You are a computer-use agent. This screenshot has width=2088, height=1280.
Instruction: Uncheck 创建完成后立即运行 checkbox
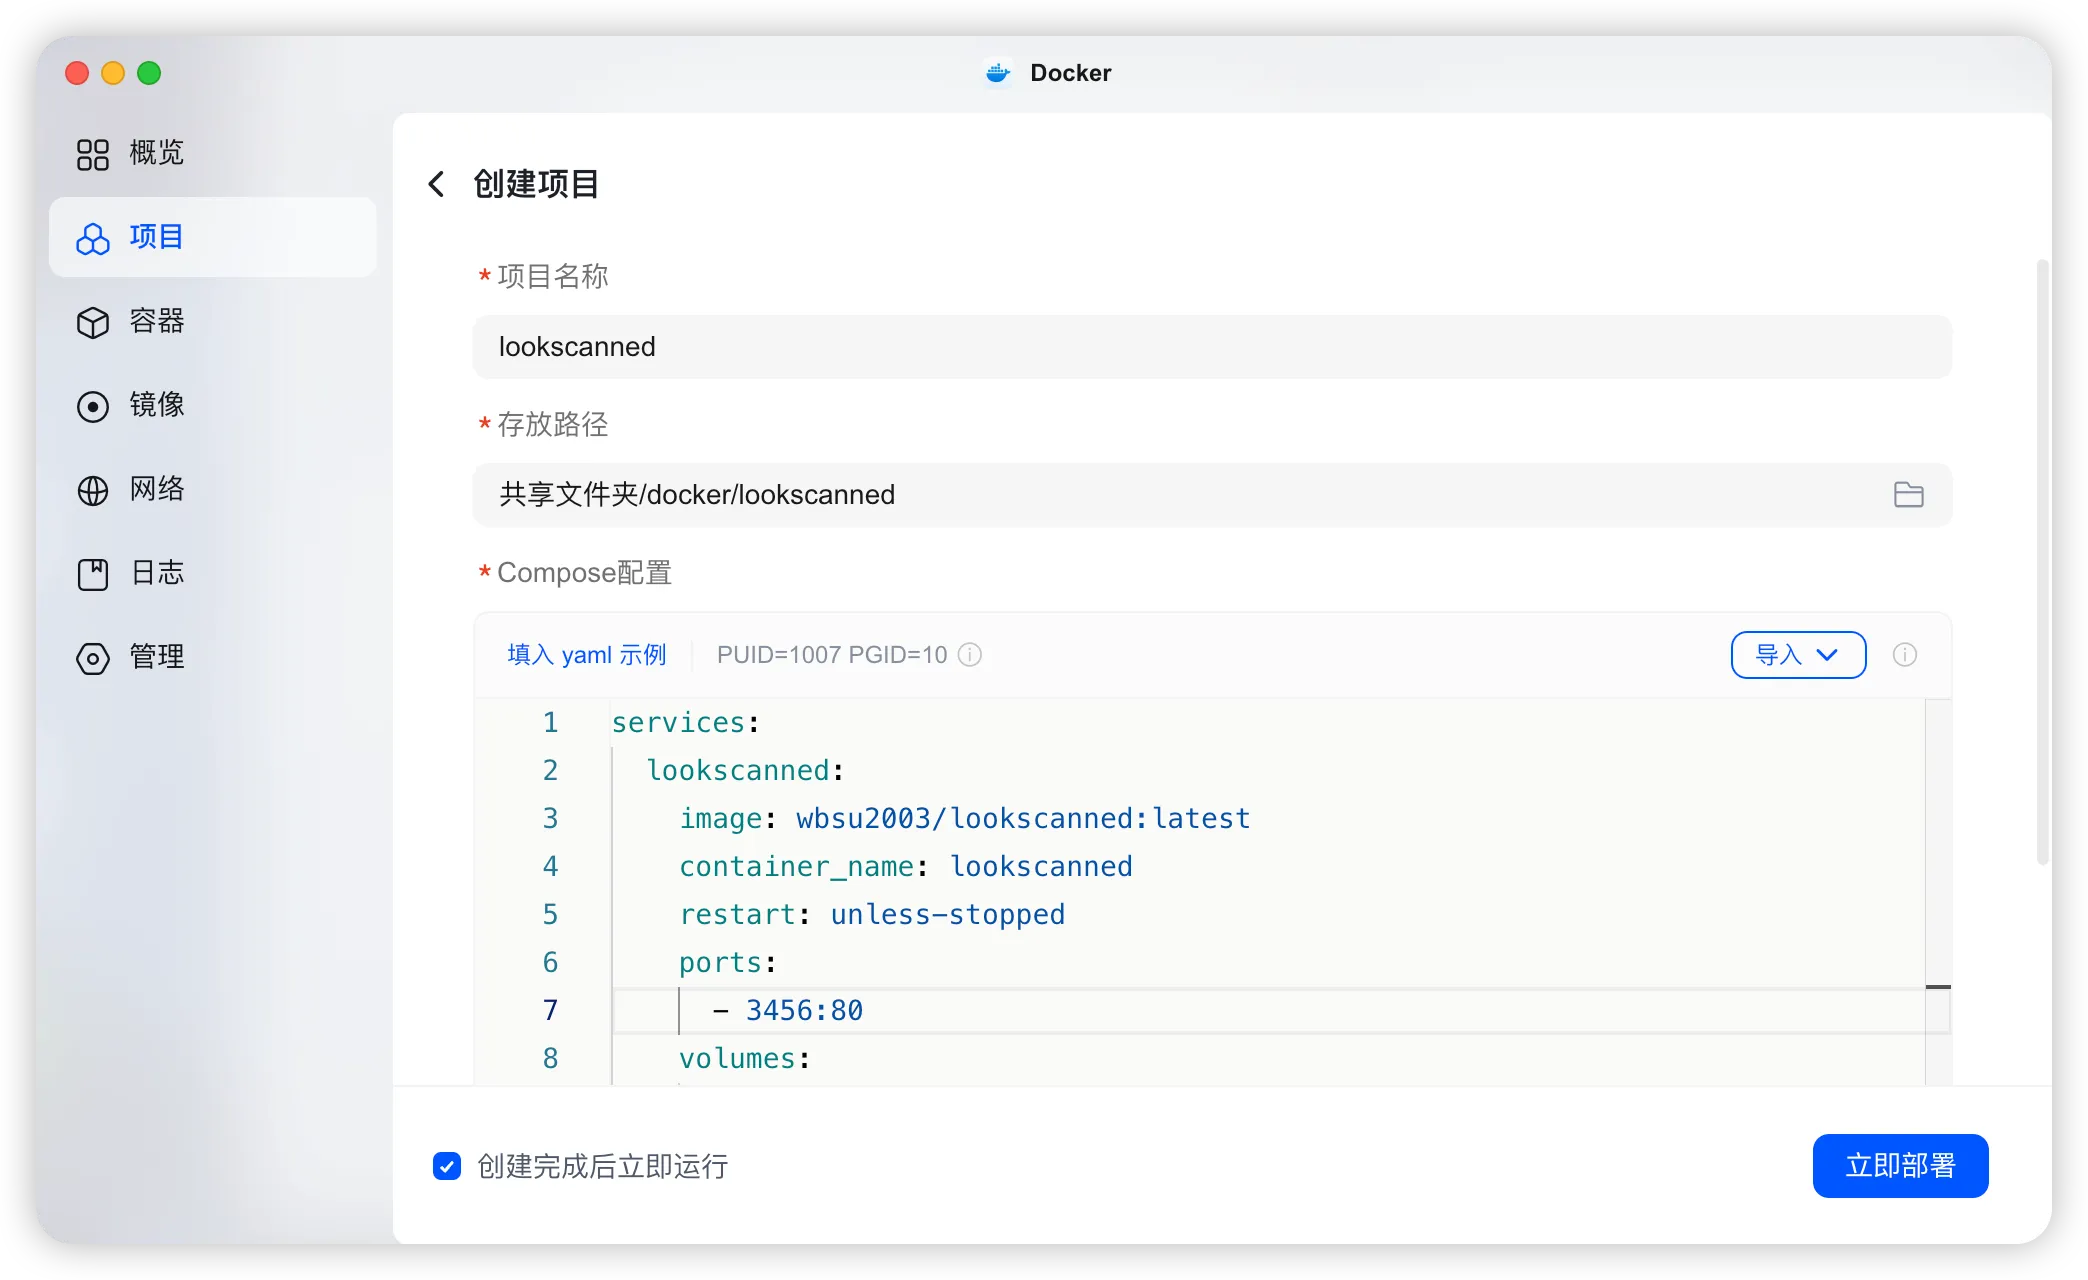tap(447, 1166)
